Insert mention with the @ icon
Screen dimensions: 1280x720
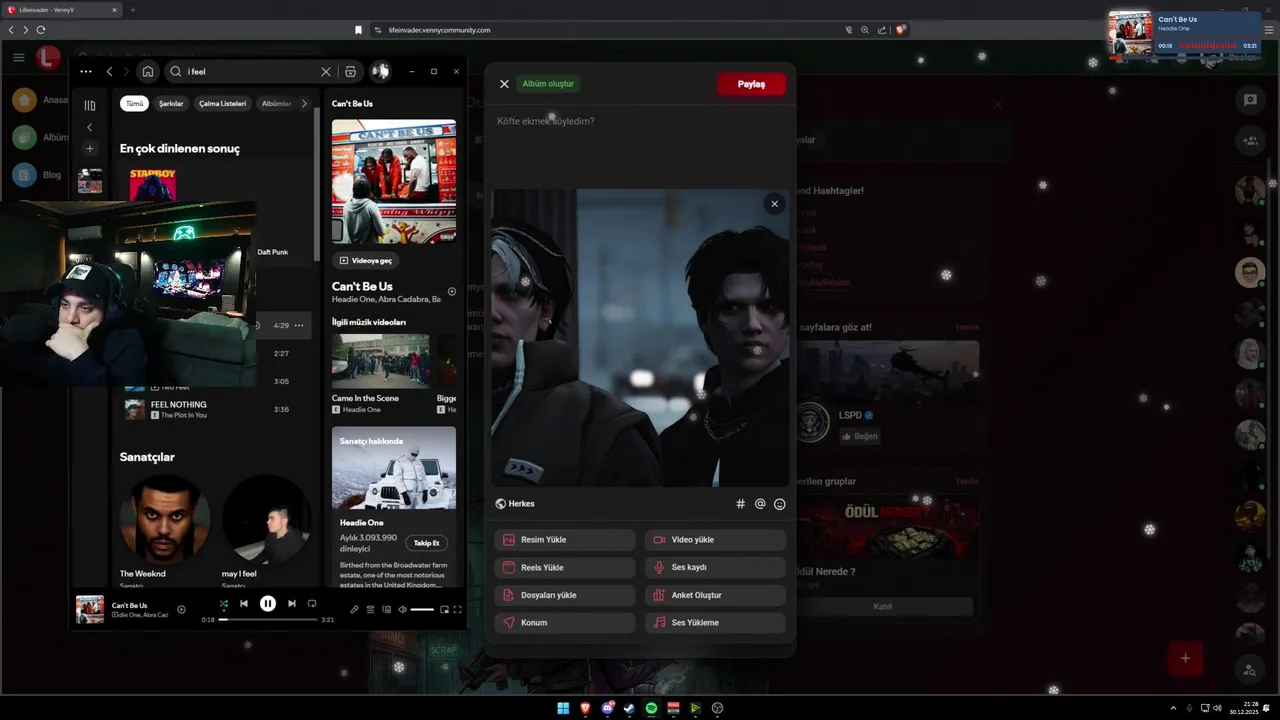click(760, 504)
